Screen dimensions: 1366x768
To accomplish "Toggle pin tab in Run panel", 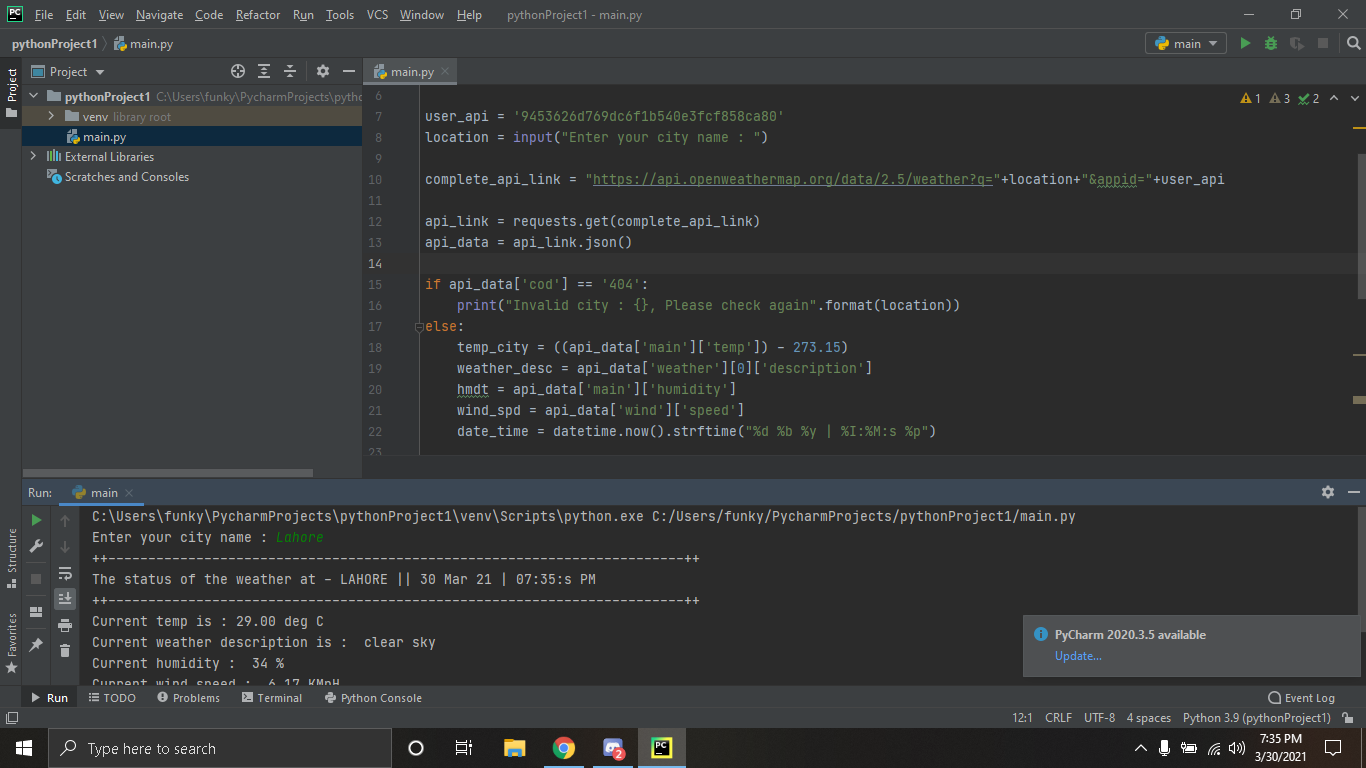I will 36,645.
